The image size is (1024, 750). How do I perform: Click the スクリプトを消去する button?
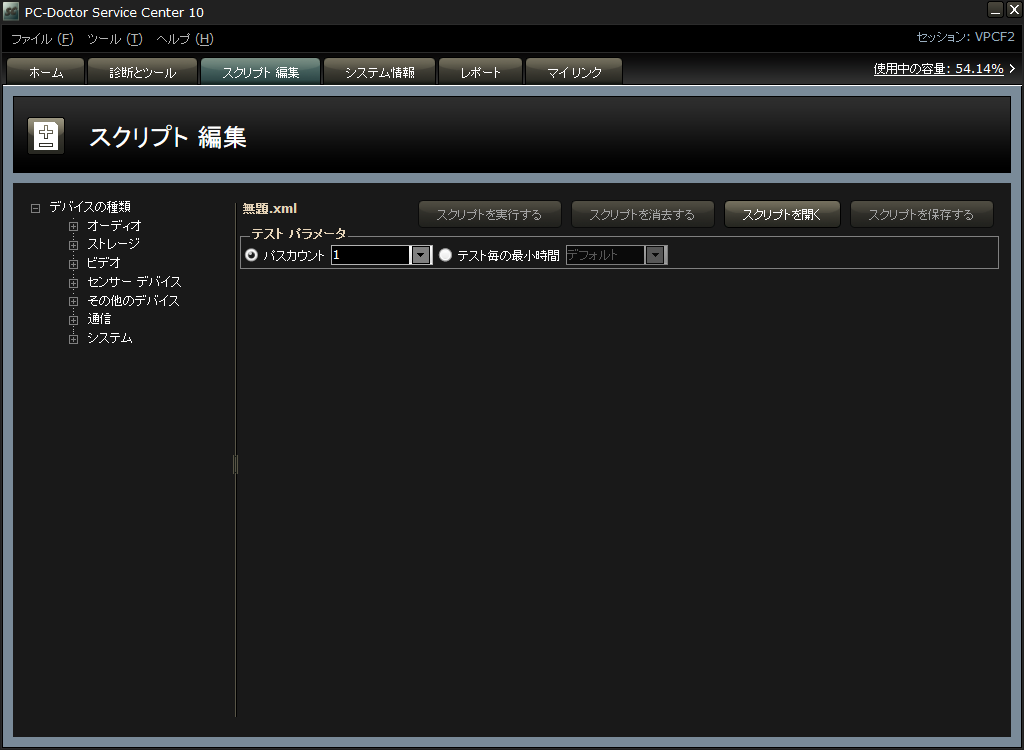point(642,214)
